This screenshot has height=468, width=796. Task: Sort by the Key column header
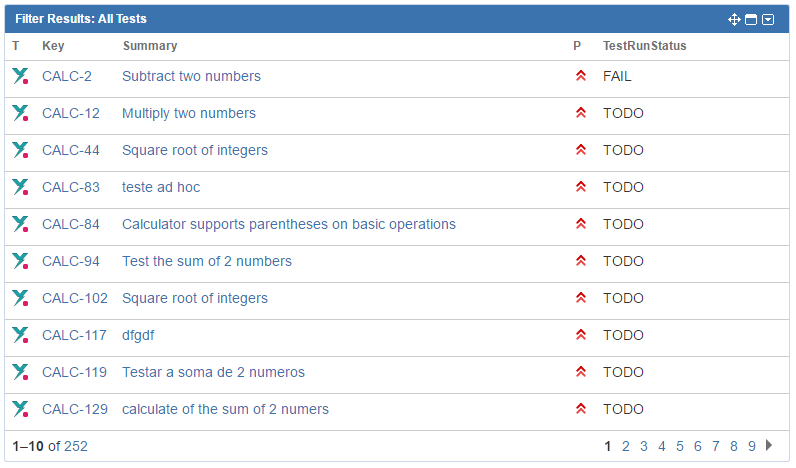click(53, 46)
